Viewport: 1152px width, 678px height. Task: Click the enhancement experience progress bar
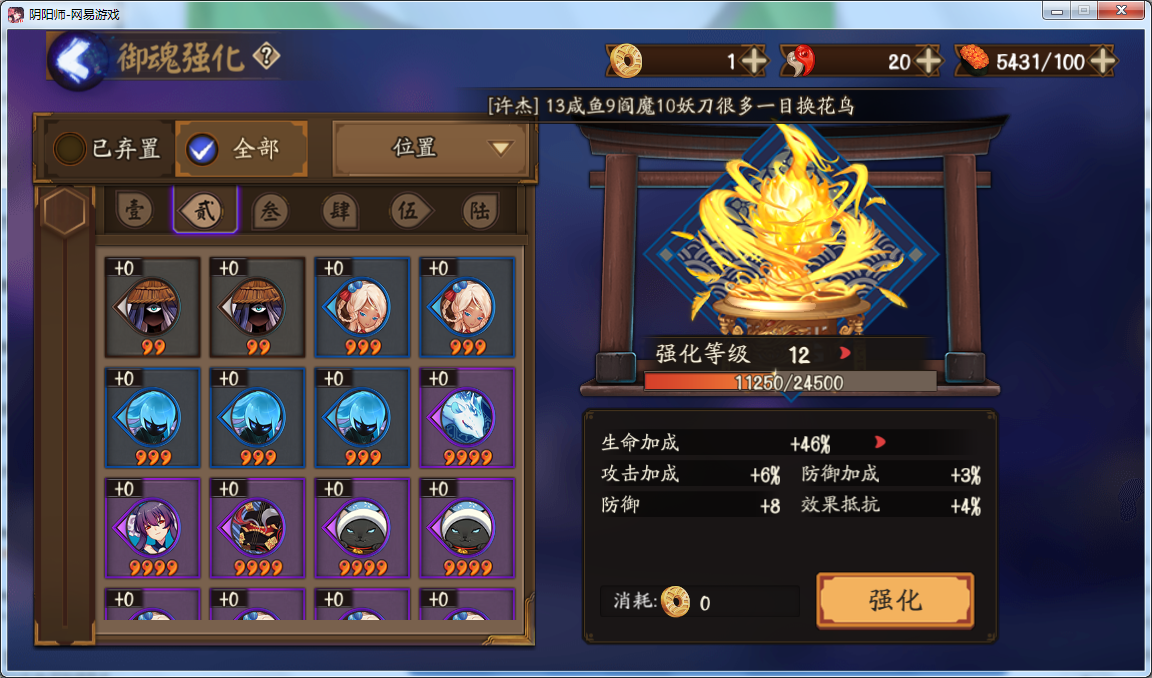790,382
